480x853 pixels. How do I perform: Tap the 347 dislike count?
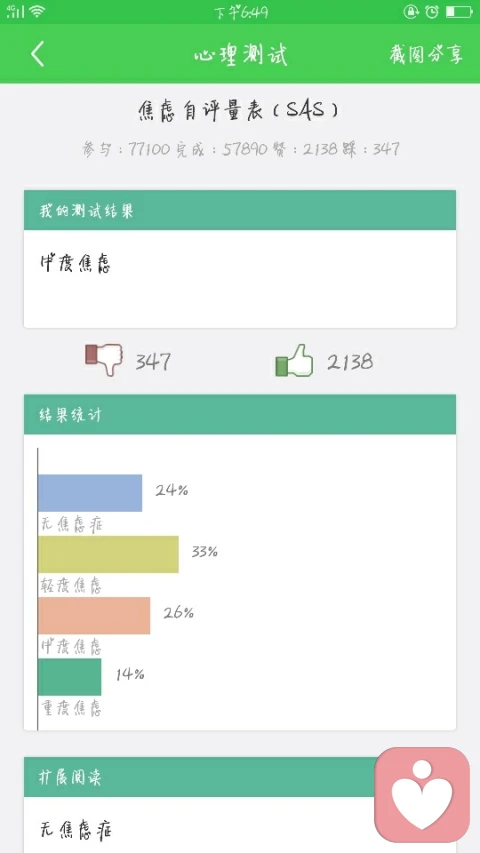pyautogui.click(x=153, y=361)
